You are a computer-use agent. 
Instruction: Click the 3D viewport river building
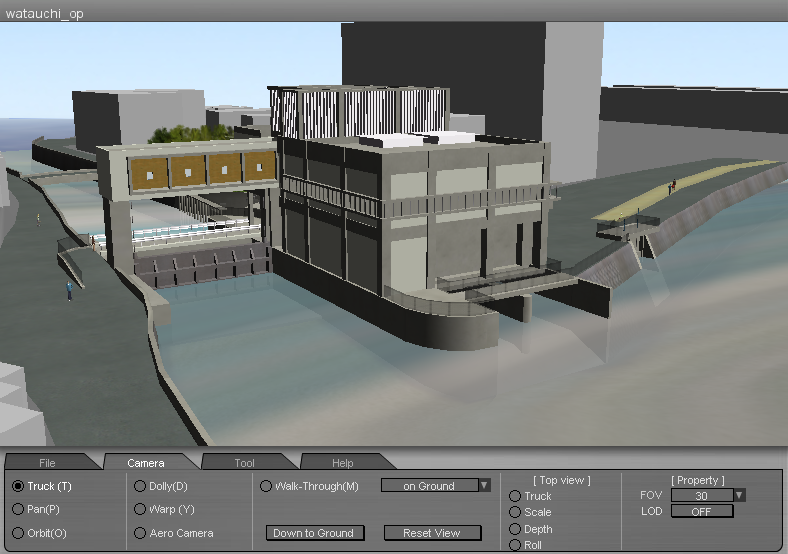point(410,214)
